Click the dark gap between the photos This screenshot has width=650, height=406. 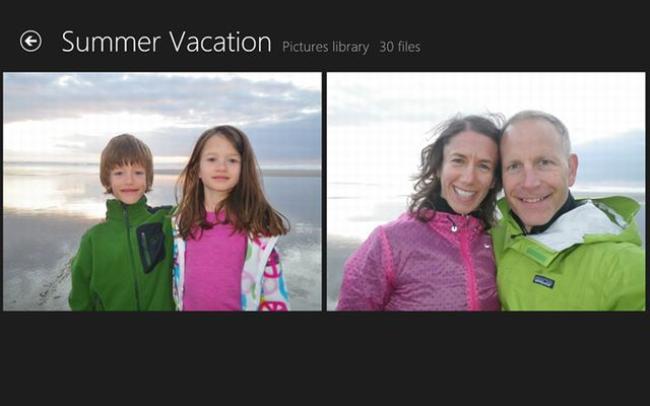coord(324,192)
